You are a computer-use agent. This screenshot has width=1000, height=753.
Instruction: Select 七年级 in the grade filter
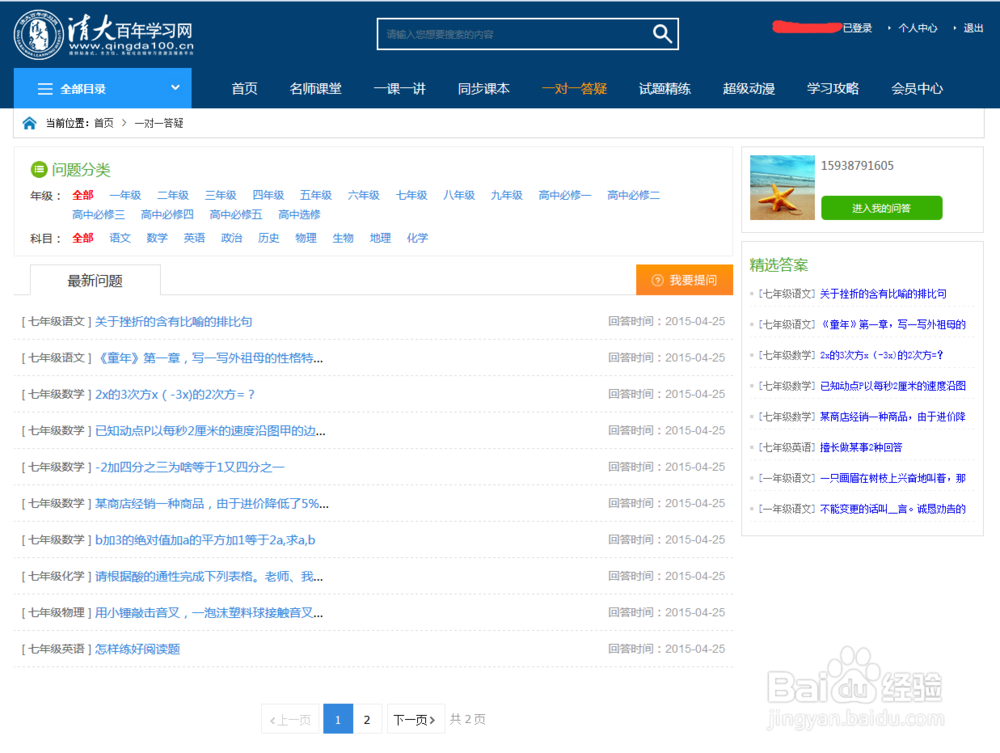[411, 195]
